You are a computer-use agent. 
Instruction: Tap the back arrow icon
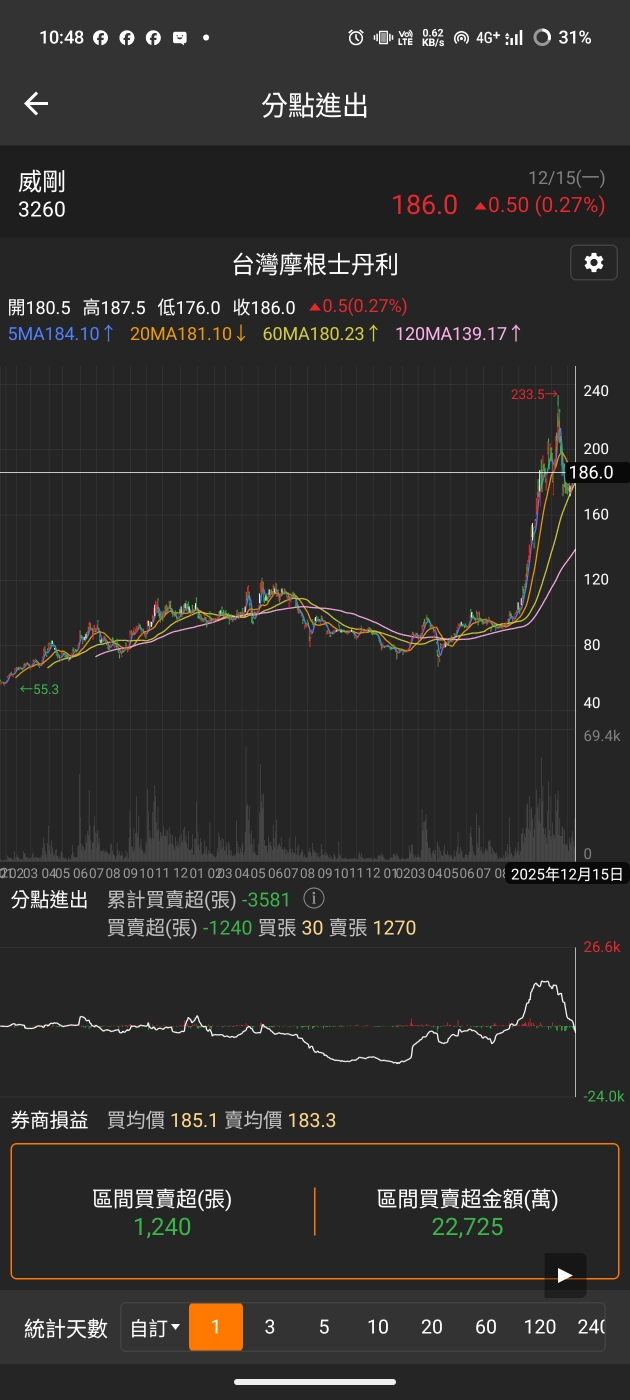[x=36, y=104]
